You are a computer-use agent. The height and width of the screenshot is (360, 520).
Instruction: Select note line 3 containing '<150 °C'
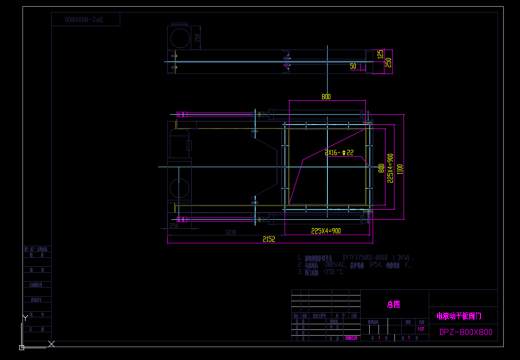point(320,272)
